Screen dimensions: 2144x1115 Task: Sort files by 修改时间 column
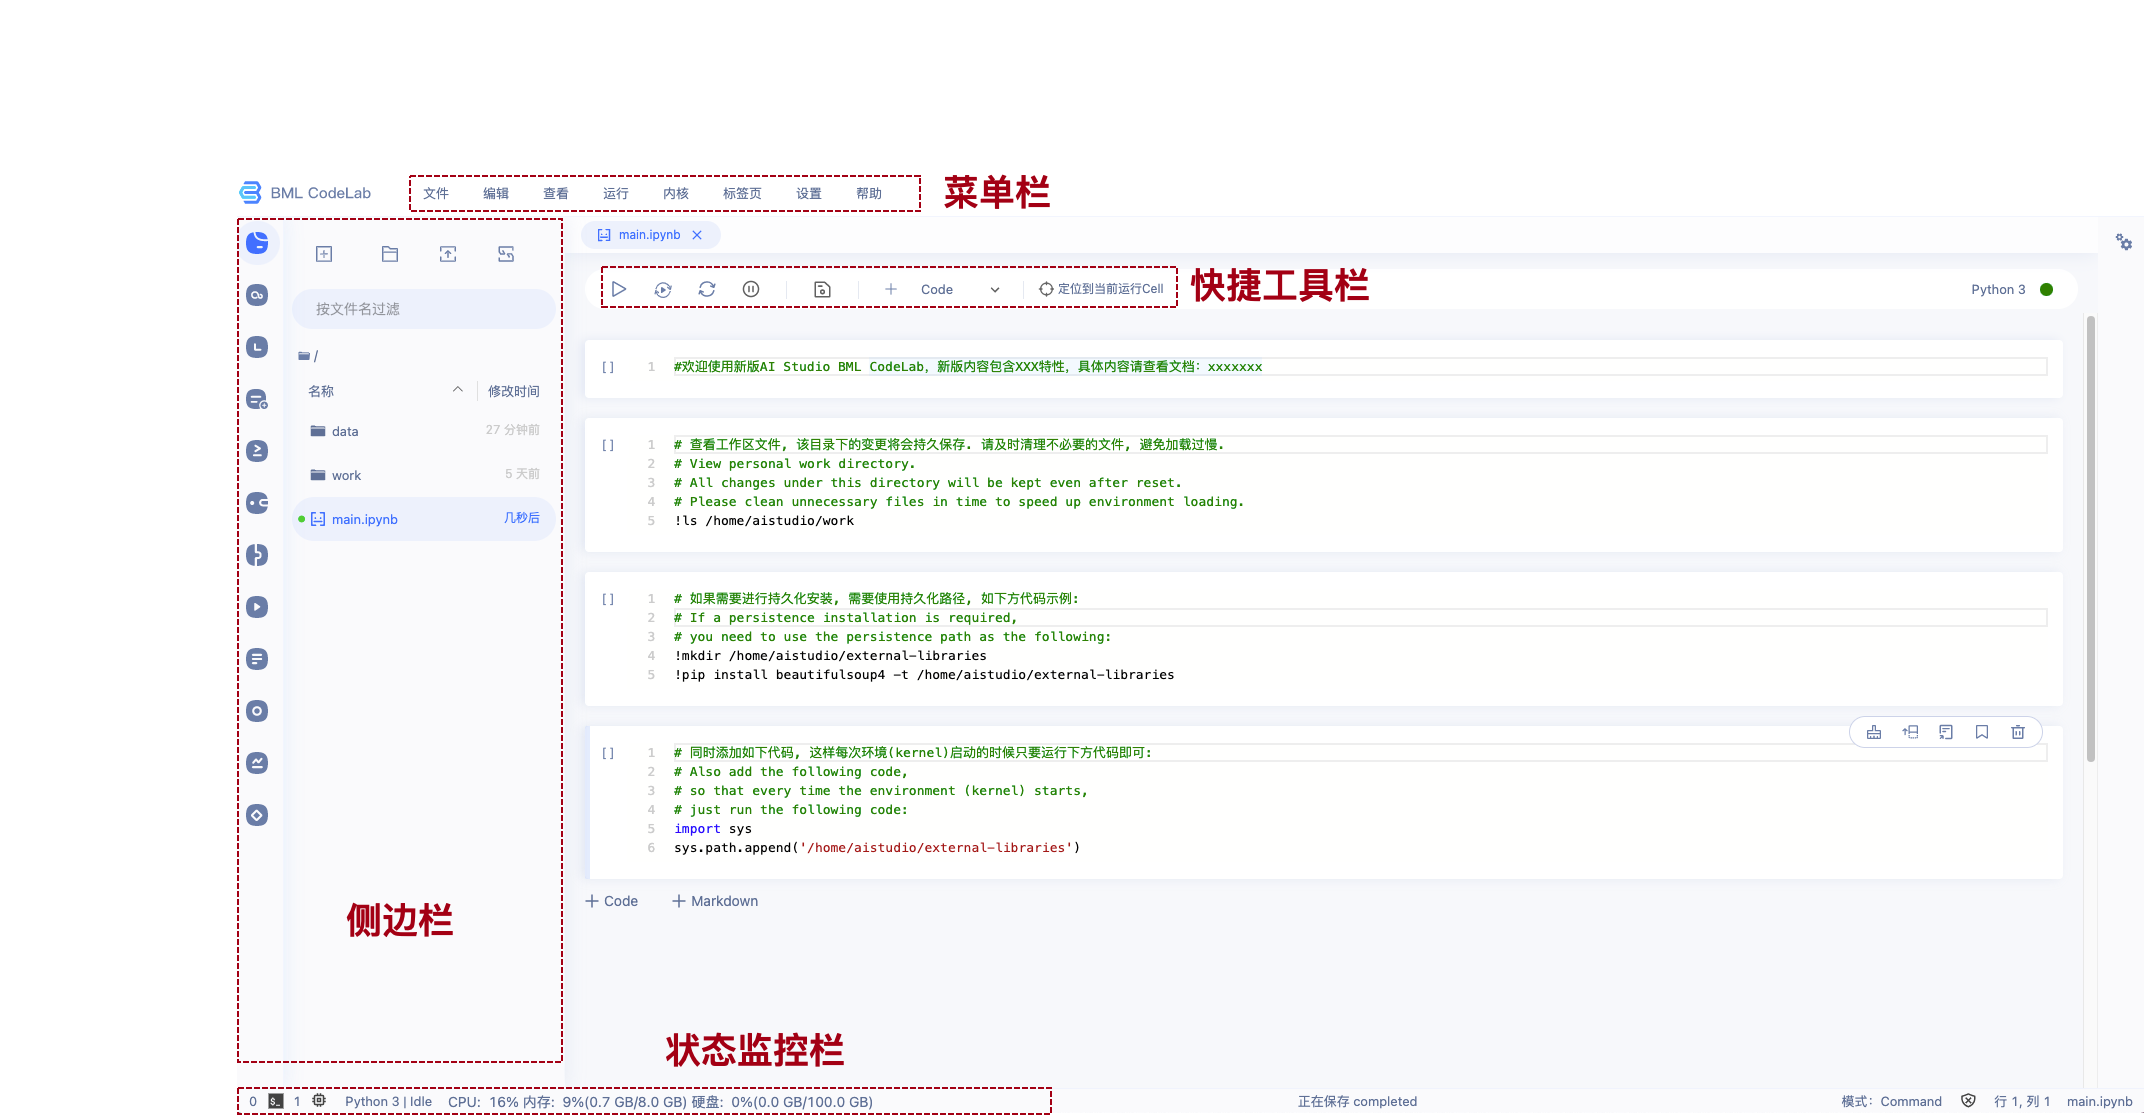pyautogui.click(x=513, y=391)
